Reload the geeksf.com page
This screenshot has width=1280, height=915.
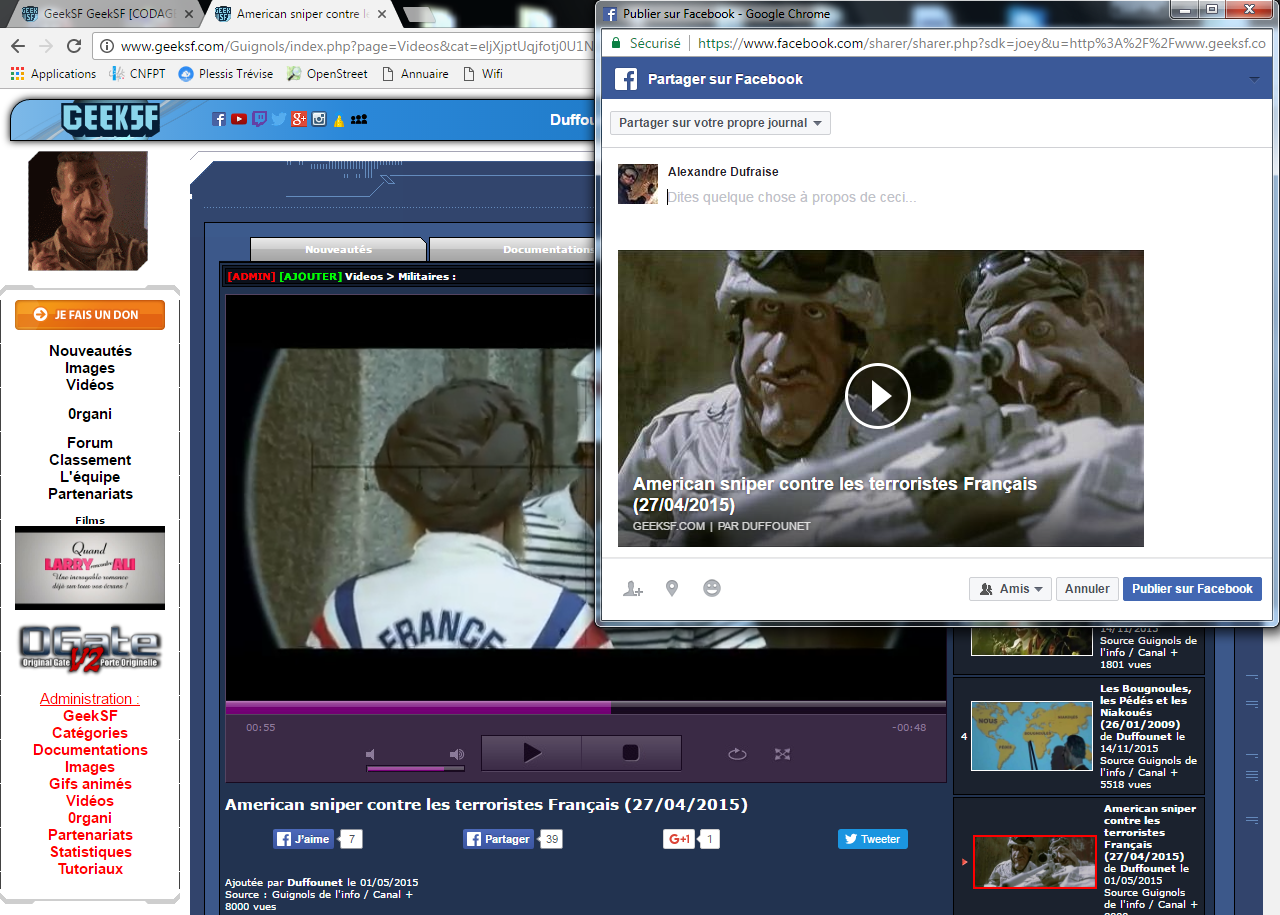click(73, 46)
